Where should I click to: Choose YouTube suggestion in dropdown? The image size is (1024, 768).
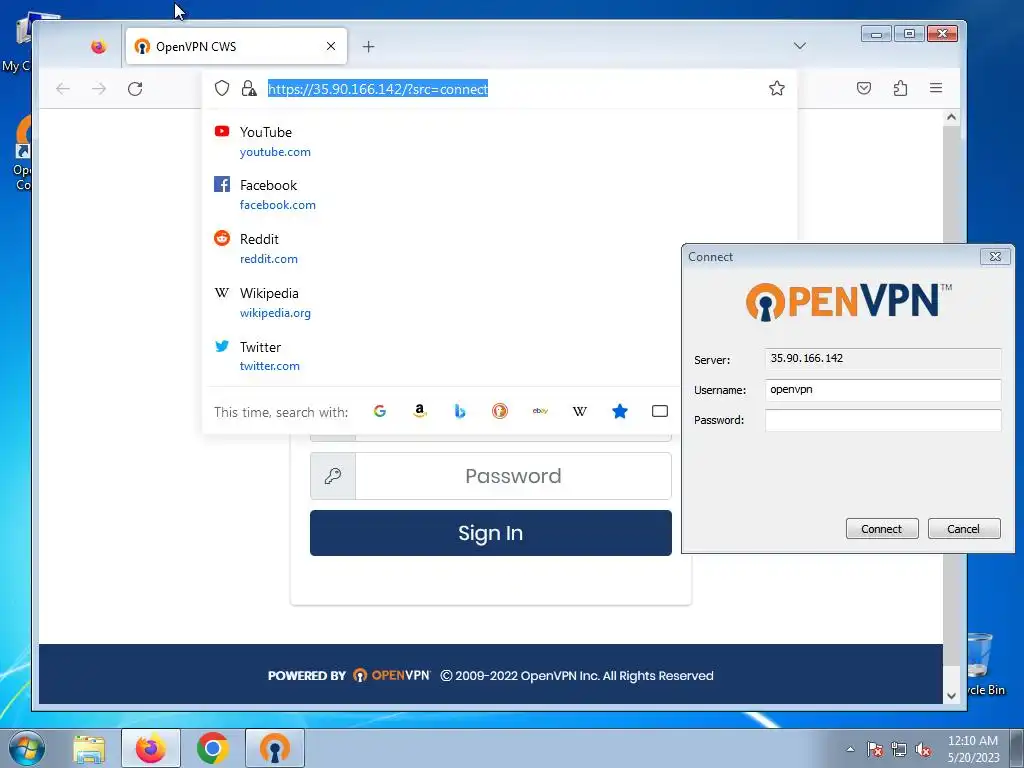[500, 142]
